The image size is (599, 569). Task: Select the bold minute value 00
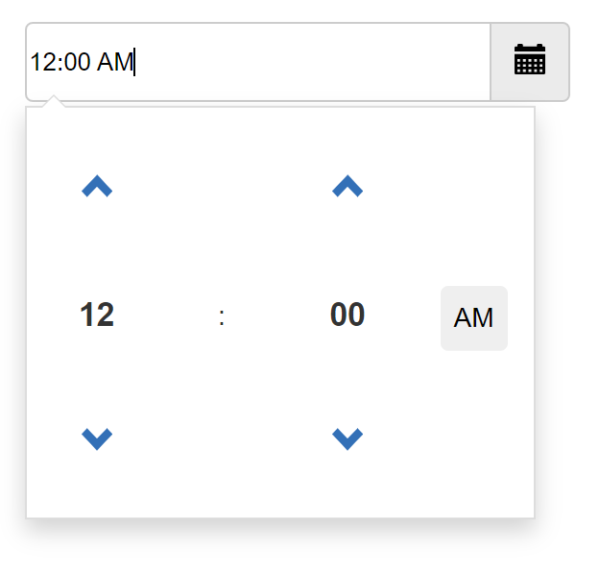[x=347, y=314]
